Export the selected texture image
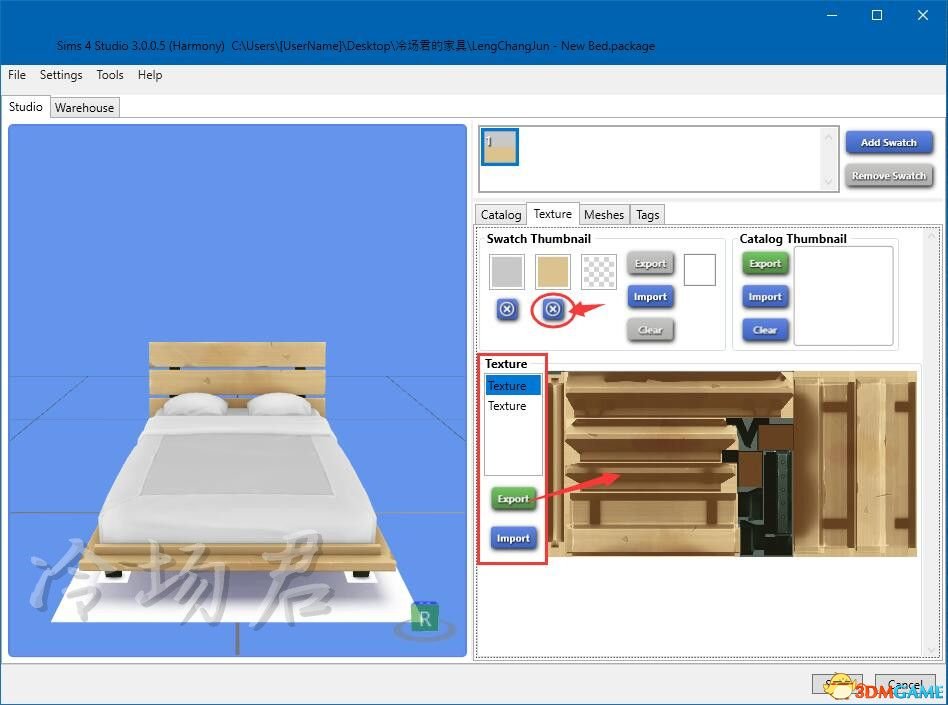This screenshot has height=705, width=948. click(x=513, y=499)
